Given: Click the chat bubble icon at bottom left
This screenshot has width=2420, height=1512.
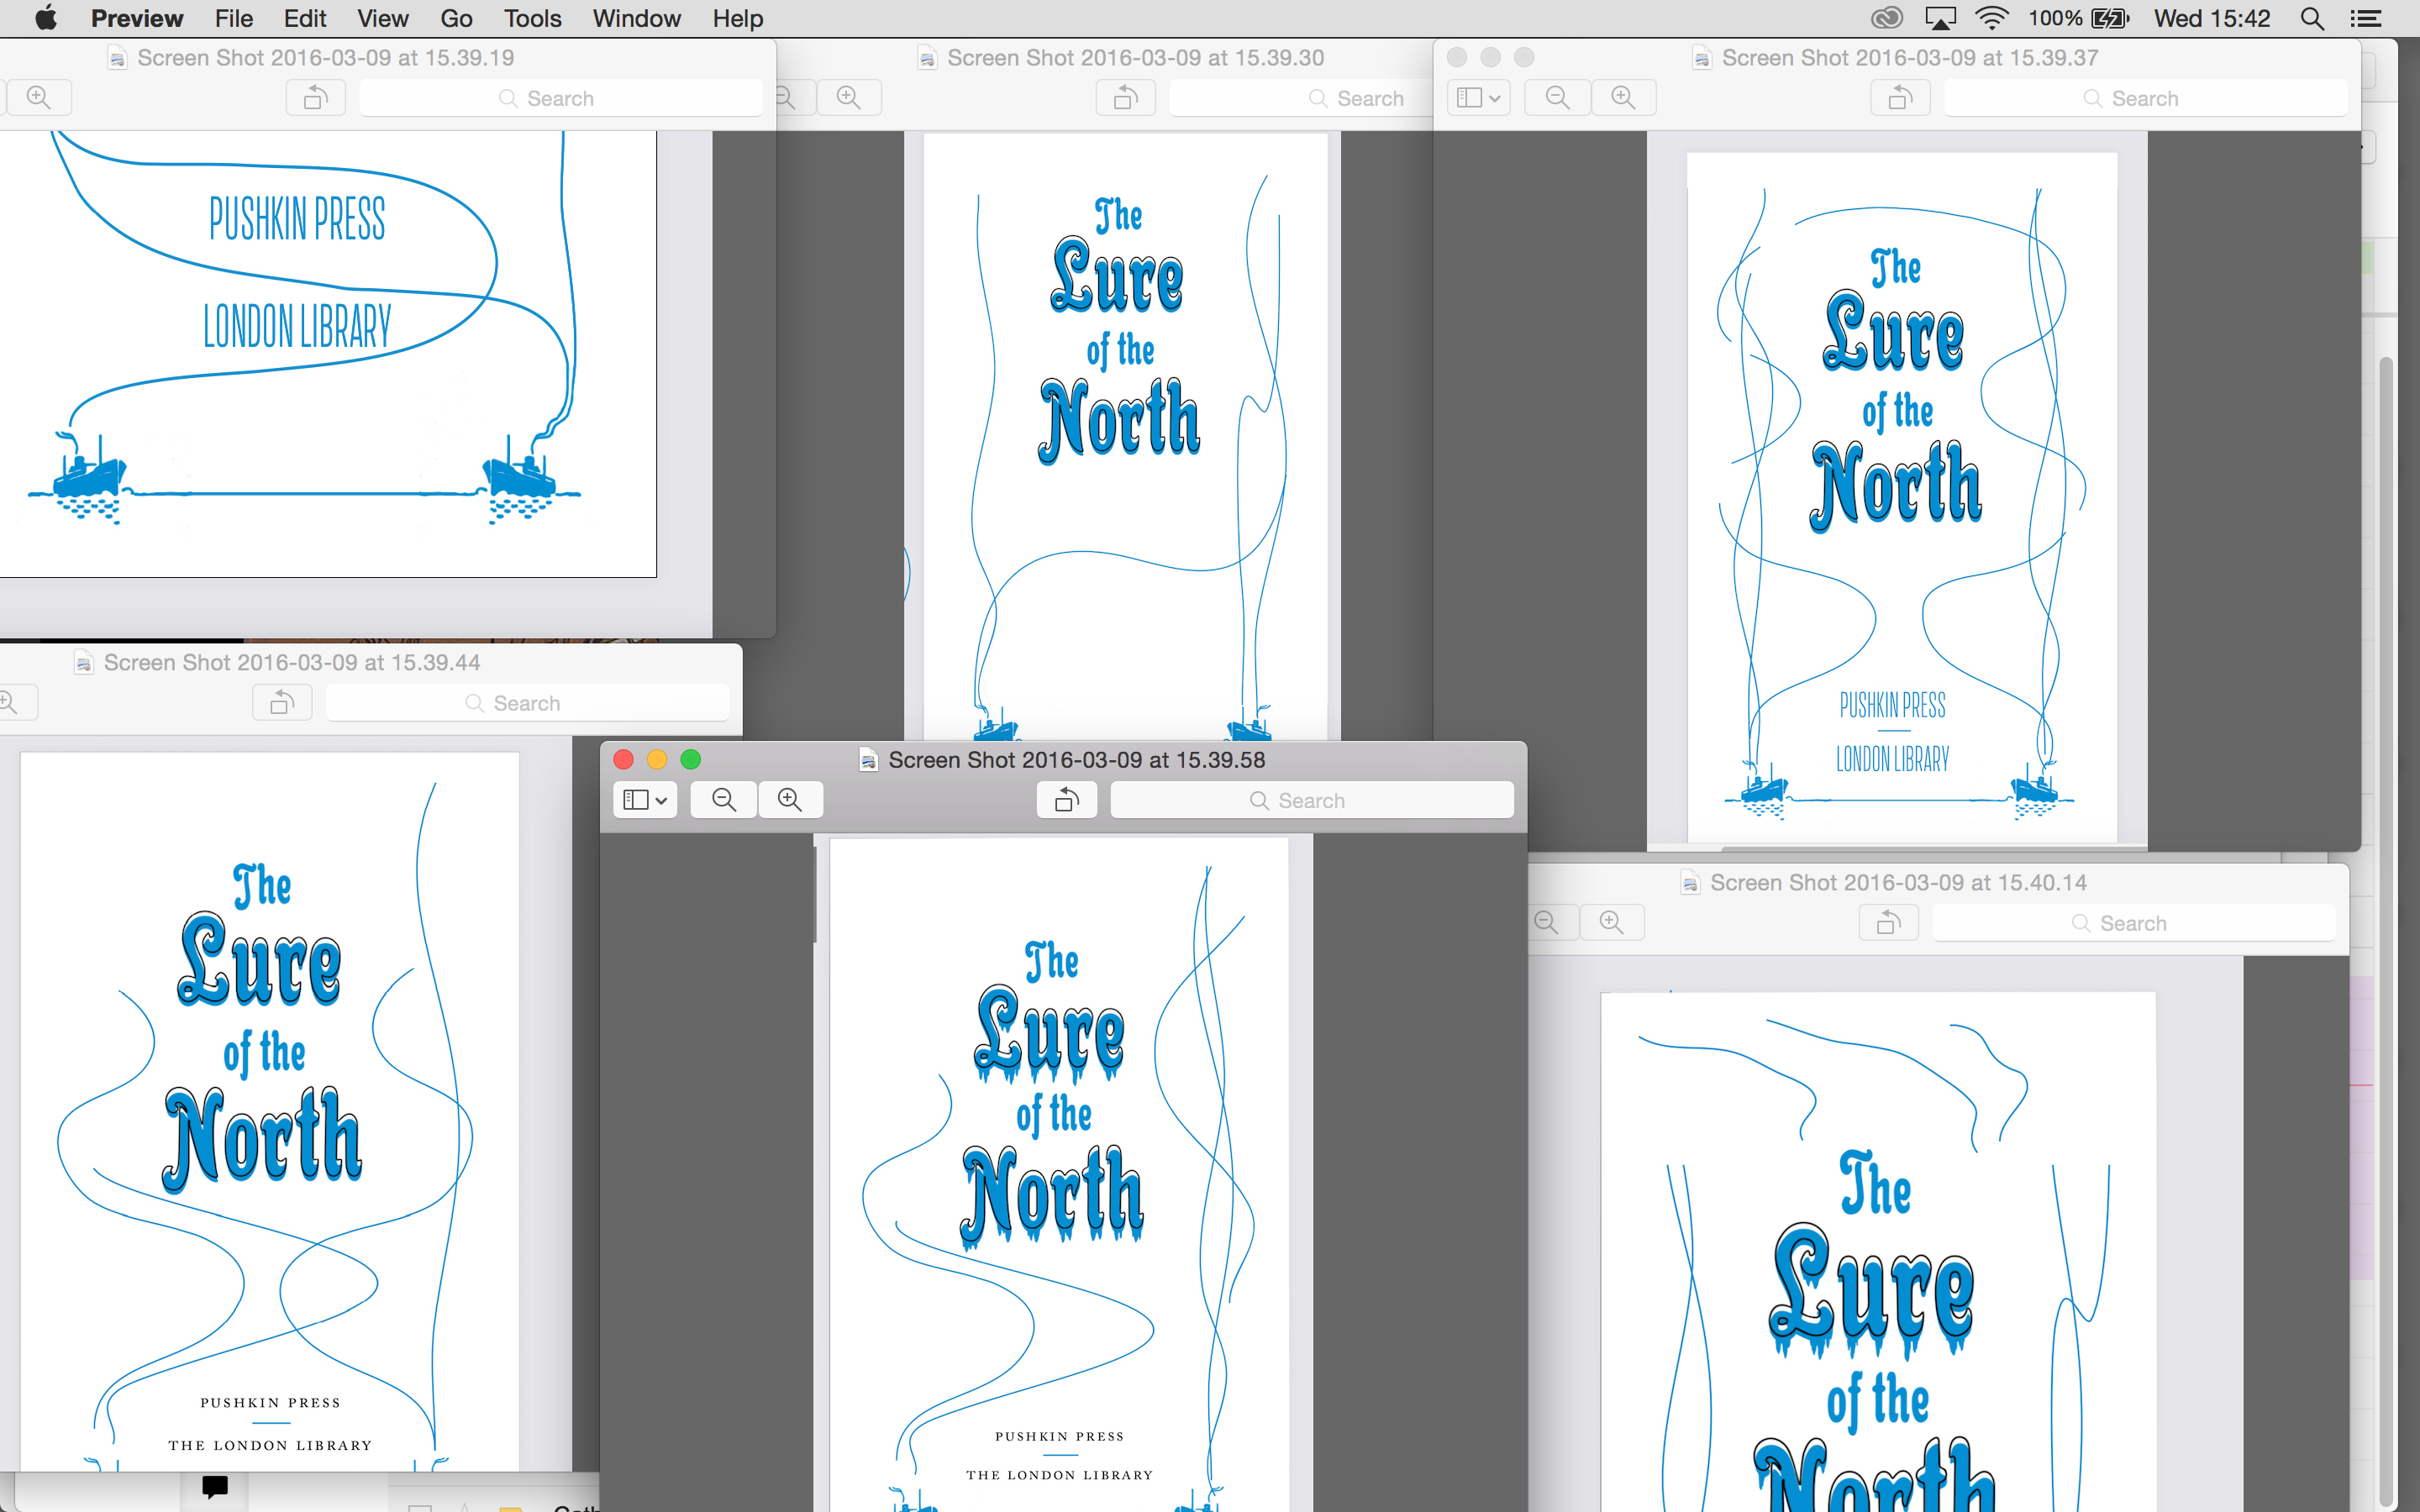Looking at the screenshot, I should point(214,1487).
